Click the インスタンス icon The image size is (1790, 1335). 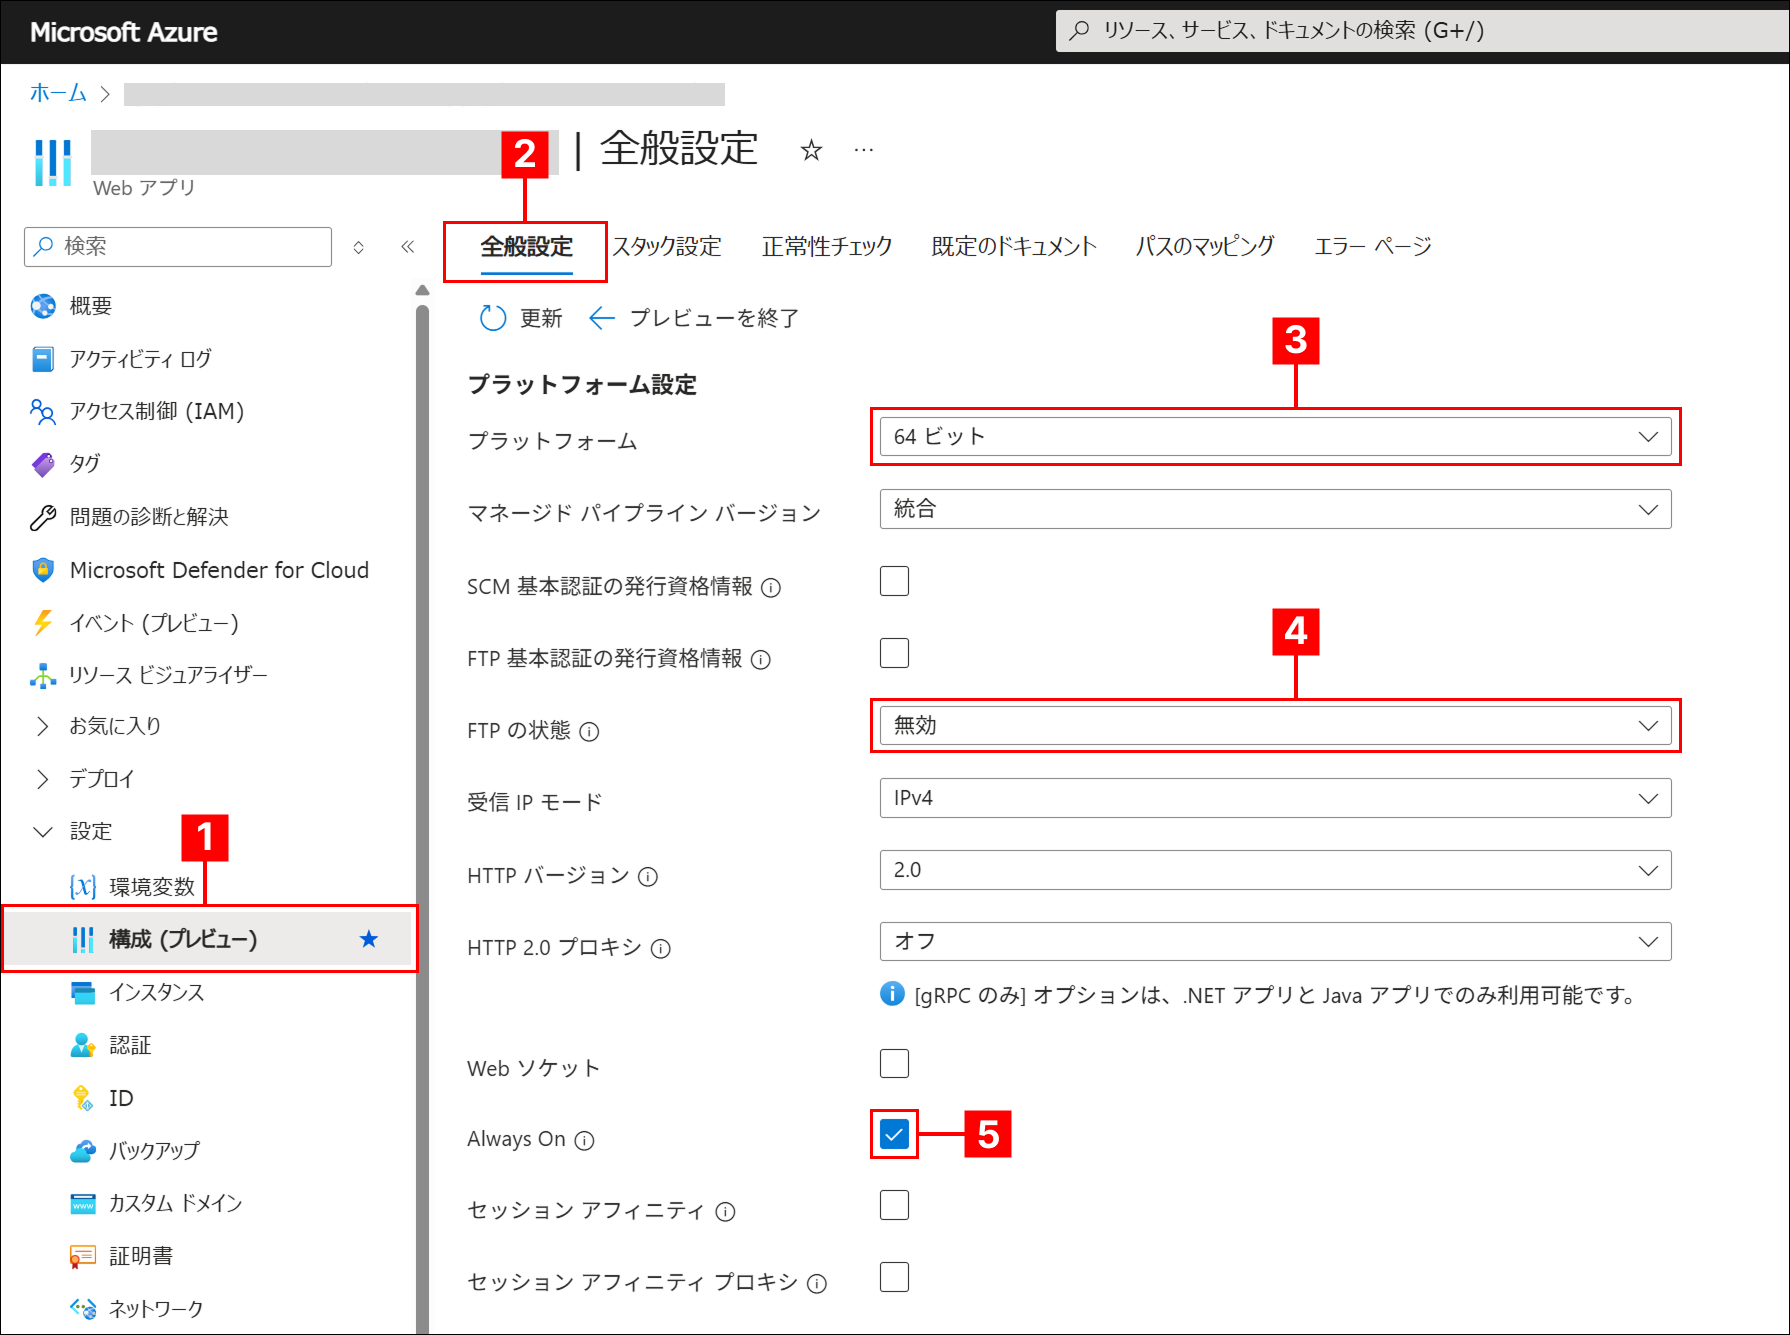coord(83,992)
